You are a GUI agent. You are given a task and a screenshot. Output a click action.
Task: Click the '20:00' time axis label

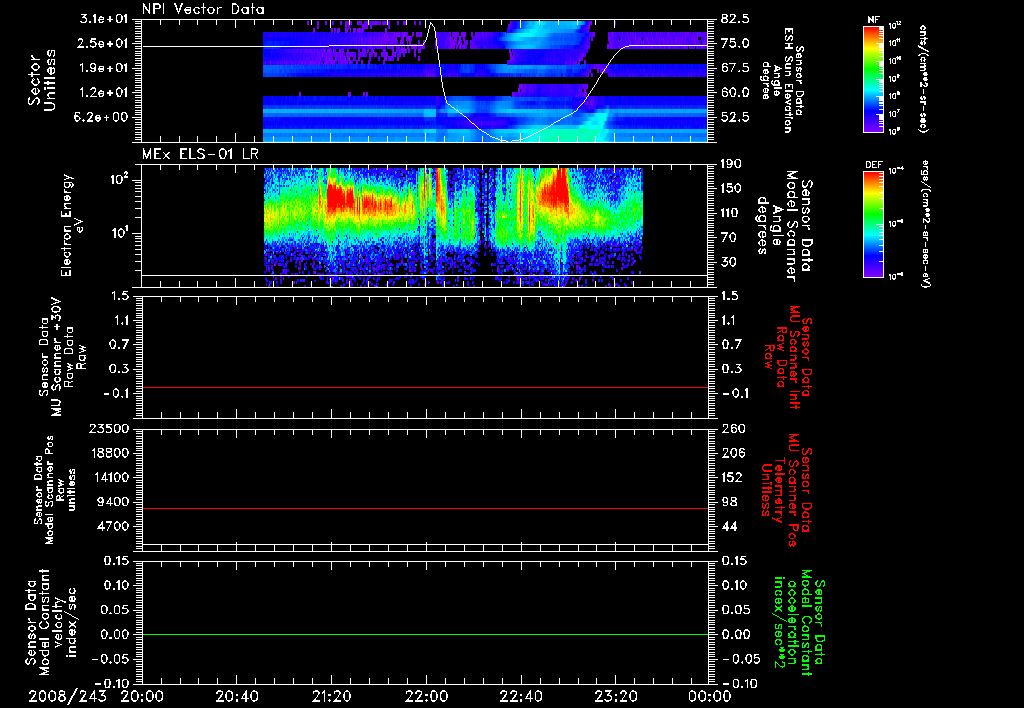click(x=142, y=696)
